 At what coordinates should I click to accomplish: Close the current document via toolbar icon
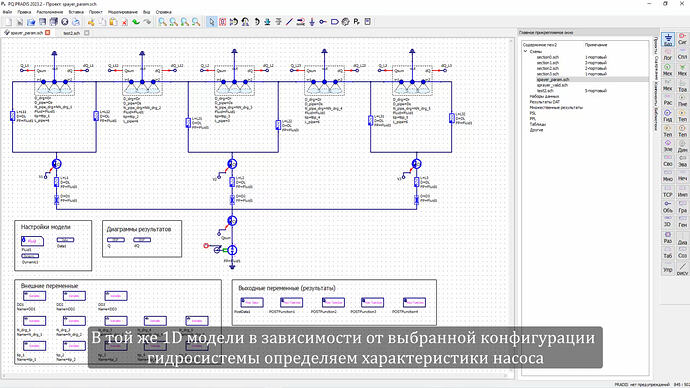[65, 22]
